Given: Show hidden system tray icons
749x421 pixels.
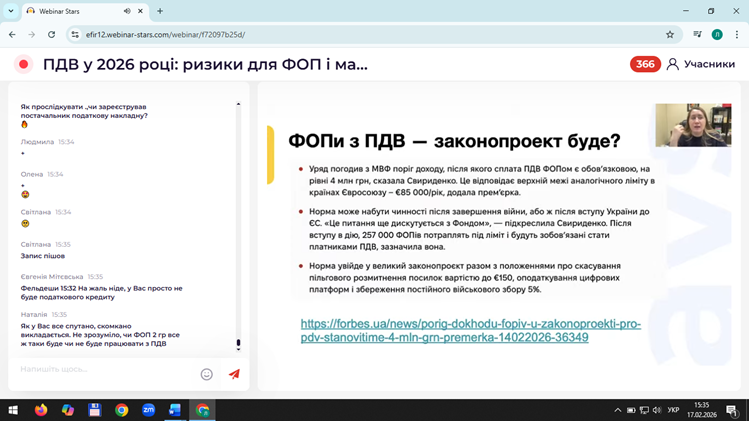Looking at the screenshot, I should click(x=617, y=410).
